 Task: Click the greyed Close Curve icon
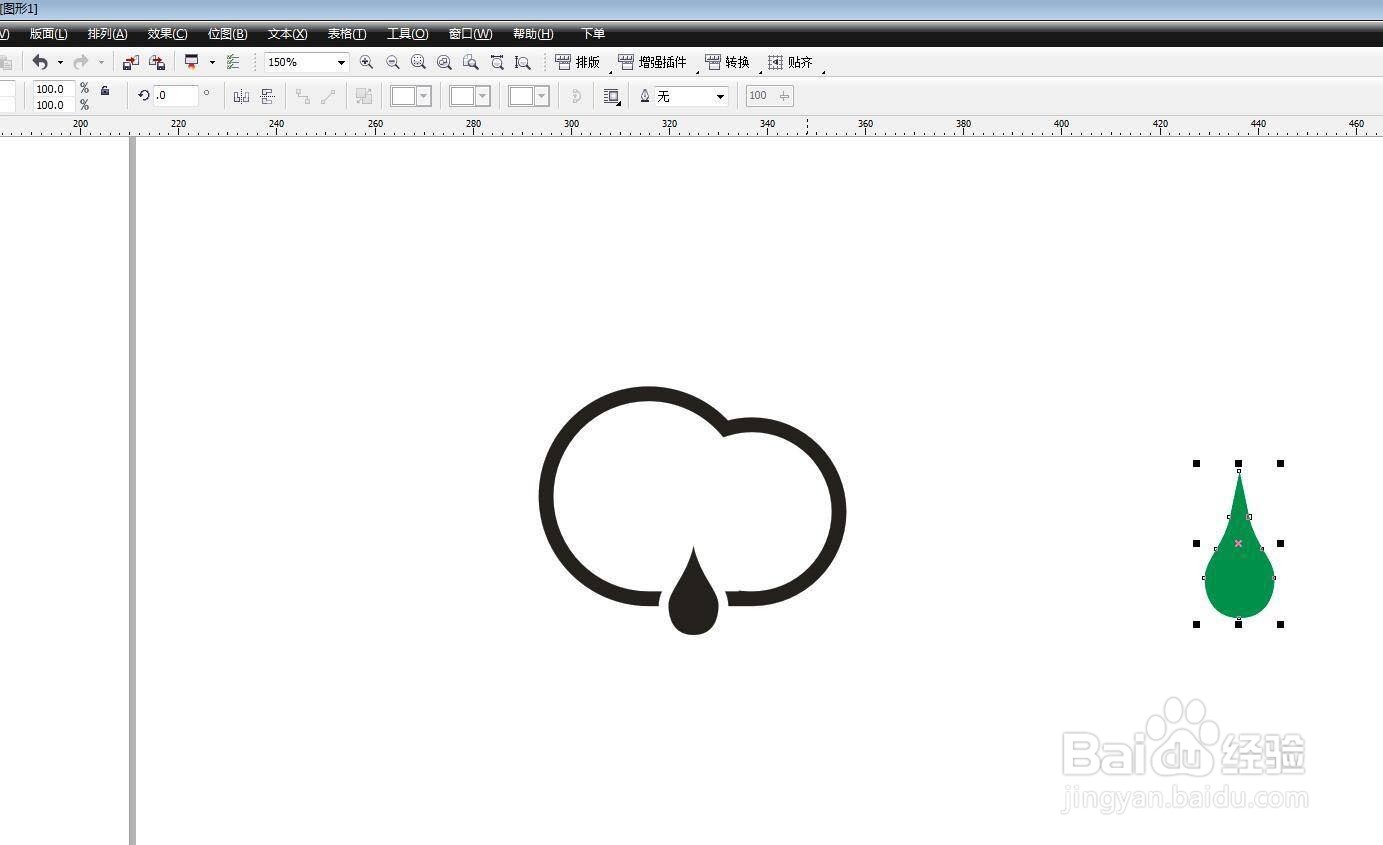576,96
